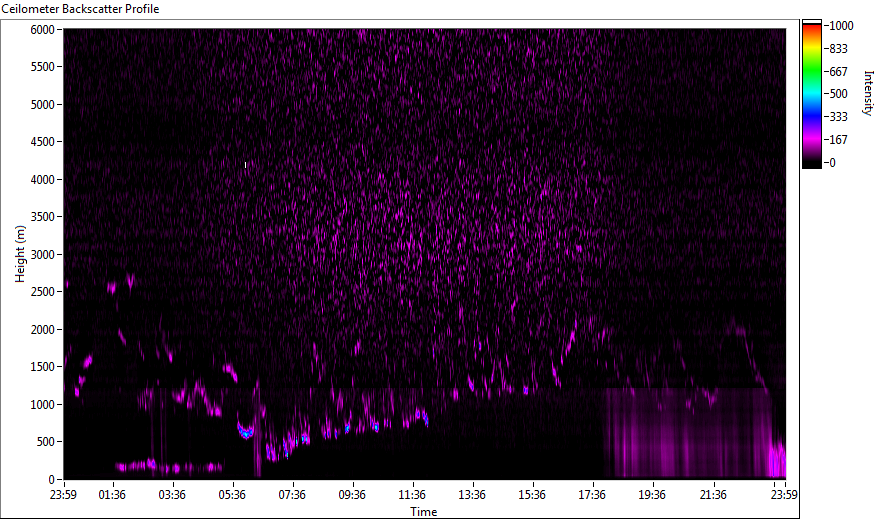The image size is (878, 519).
Task: Click the 500 value on the intensity scale
Action: [x=838, y=94]
